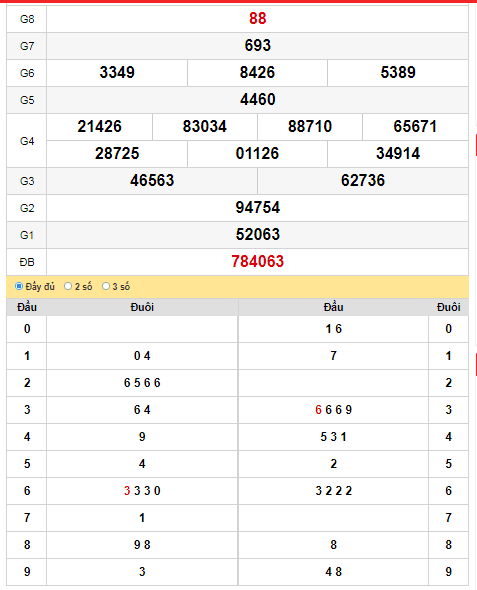477x590 pixels.
Task: Click the head digits cell '5 3 1'
Action: point(334,437)
